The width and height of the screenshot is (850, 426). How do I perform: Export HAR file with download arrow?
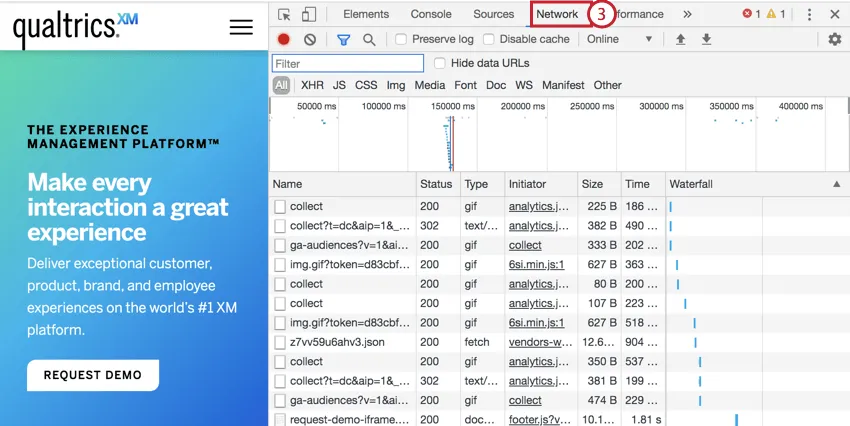[706, 39]
